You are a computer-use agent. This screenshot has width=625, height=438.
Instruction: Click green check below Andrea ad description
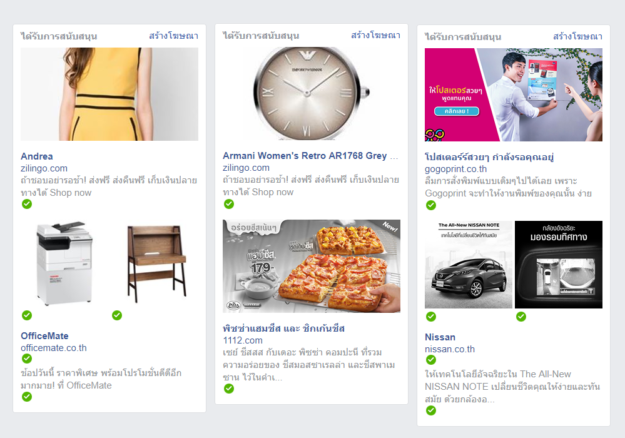27,204
